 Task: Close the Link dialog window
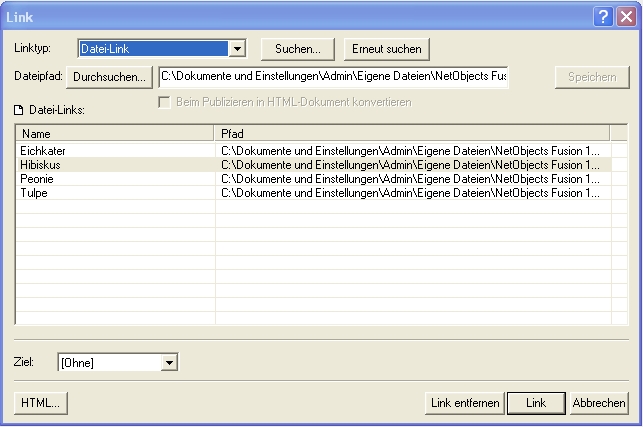tap(626, 16)
